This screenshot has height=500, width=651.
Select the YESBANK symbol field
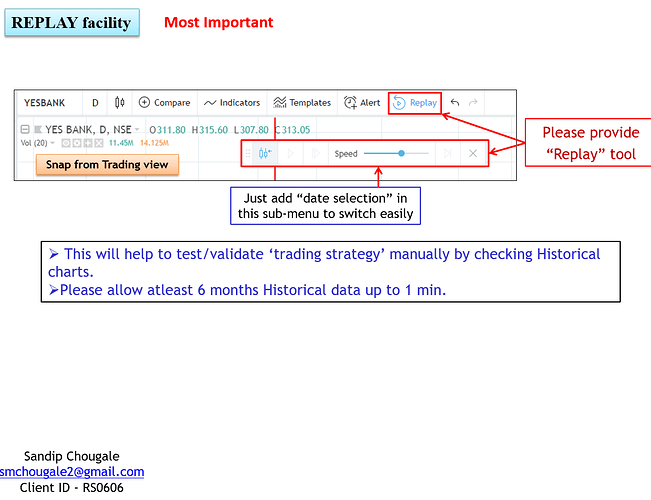44,102
